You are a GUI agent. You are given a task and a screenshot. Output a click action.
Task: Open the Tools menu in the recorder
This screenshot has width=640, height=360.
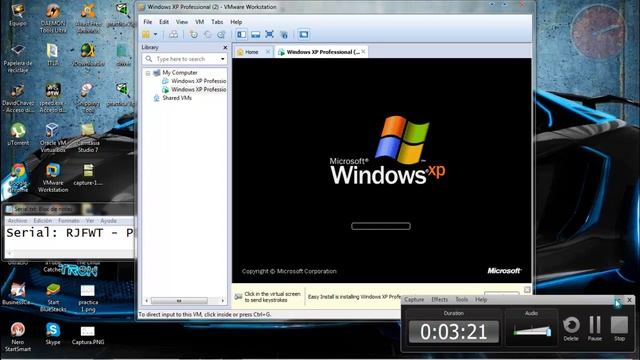462,300
